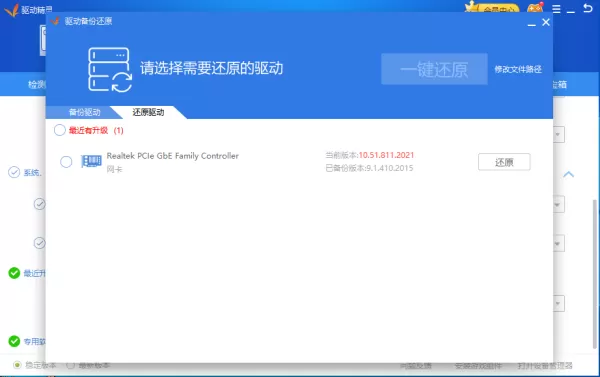Open the game controller icon in main window
The width and height of the screenshot is (600, 377).
coord(535,8)
